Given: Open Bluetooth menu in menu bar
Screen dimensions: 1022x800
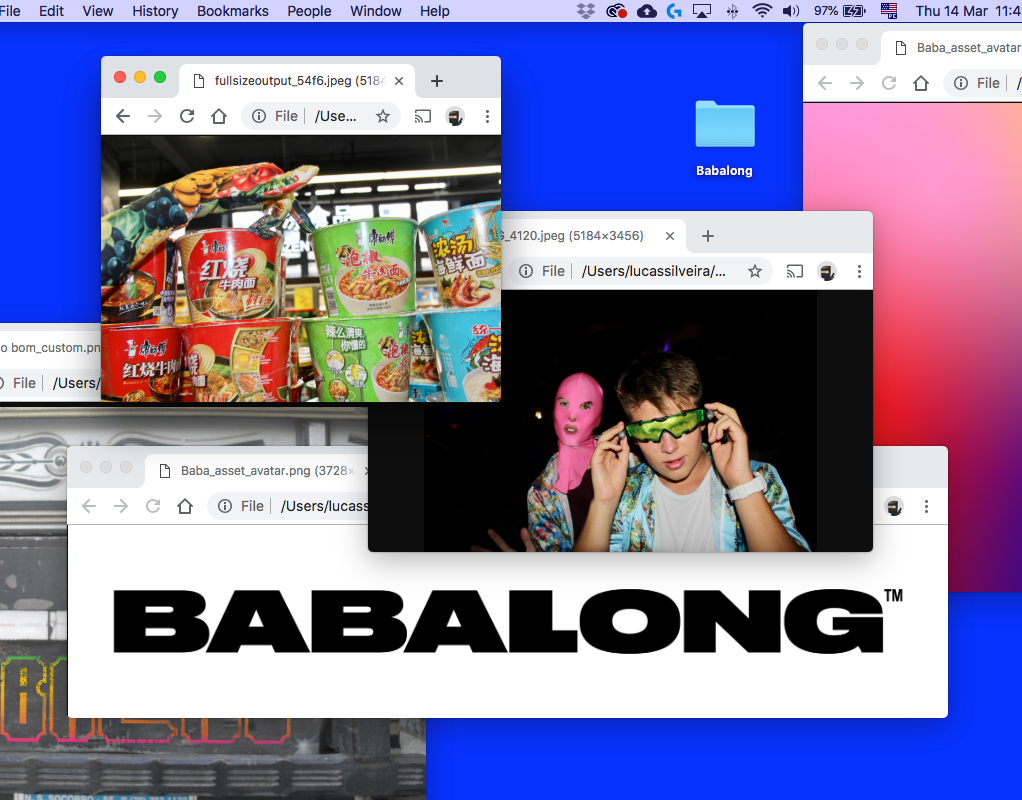Looking at the screenshot, I should (x=733, y=11).
